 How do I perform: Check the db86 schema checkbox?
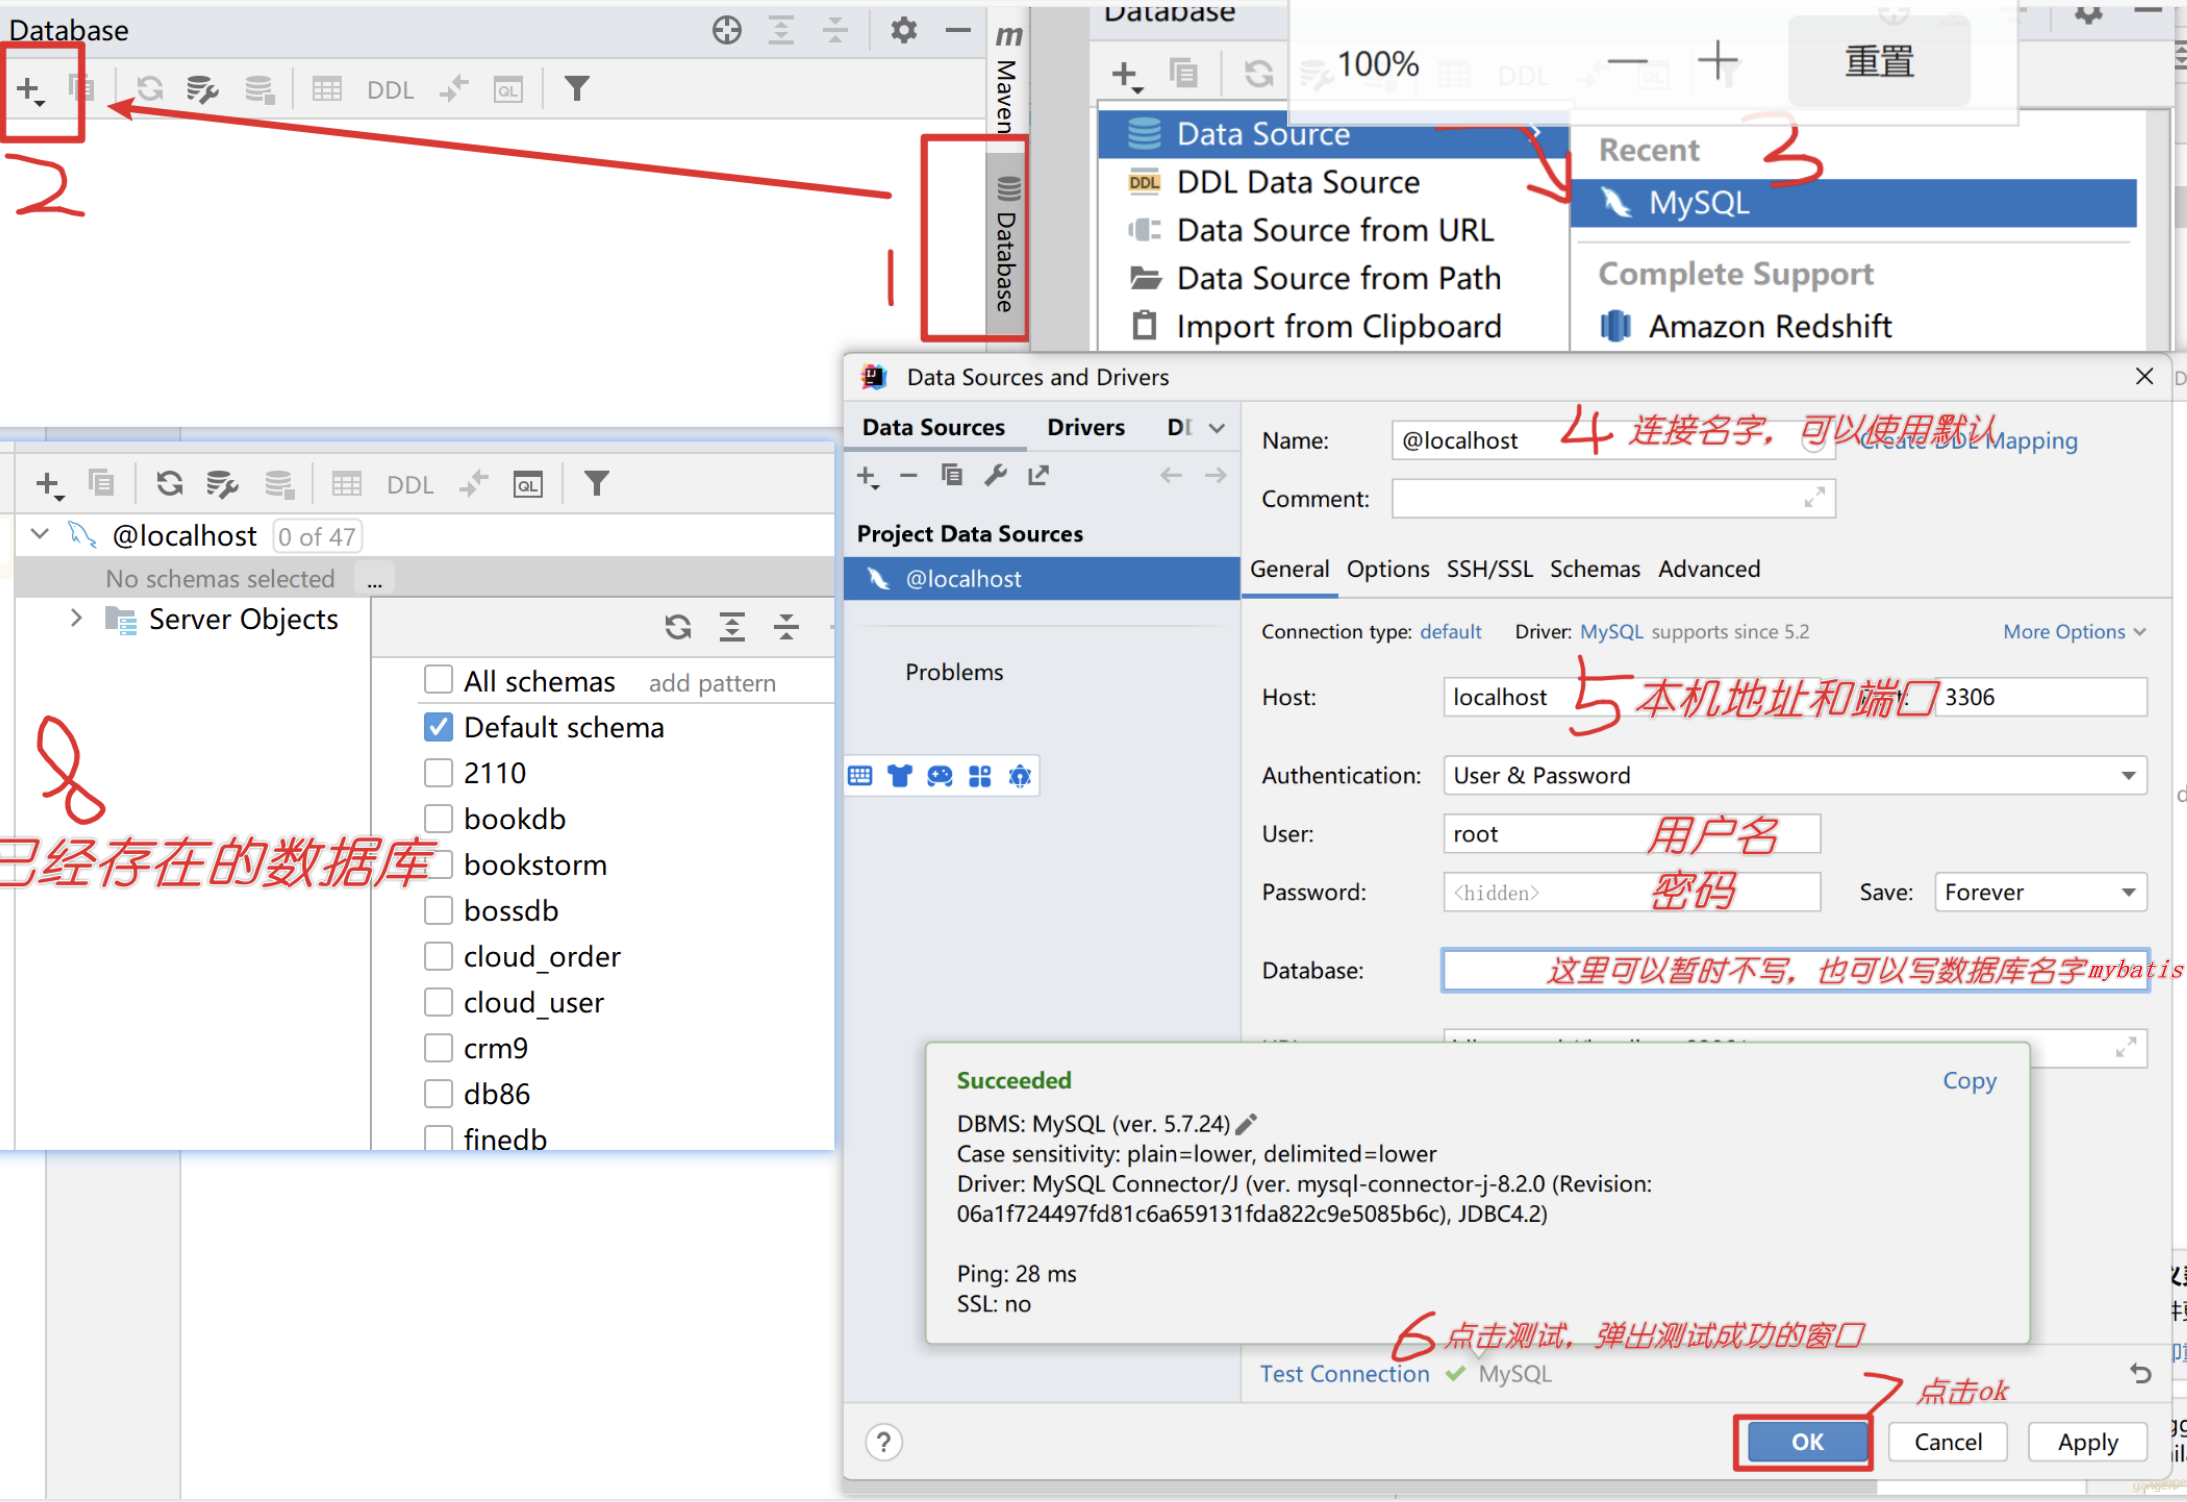438,1094
